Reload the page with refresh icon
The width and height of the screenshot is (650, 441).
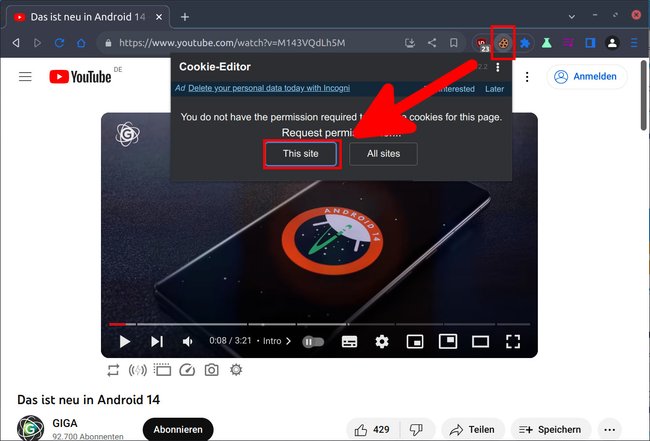tap(59, 43)
